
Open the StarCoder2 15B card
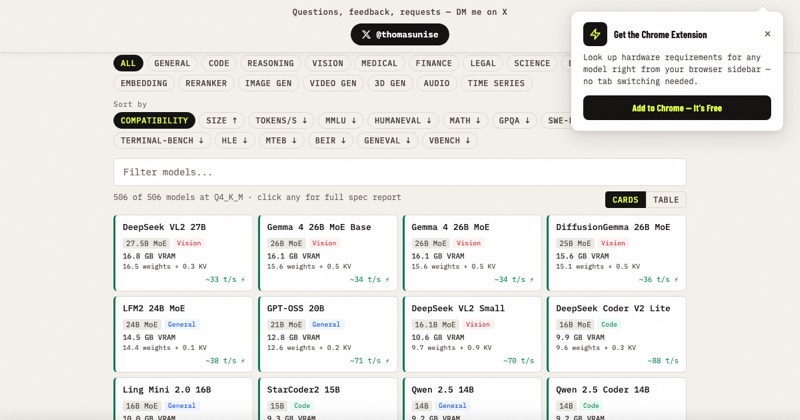point(328,399)
